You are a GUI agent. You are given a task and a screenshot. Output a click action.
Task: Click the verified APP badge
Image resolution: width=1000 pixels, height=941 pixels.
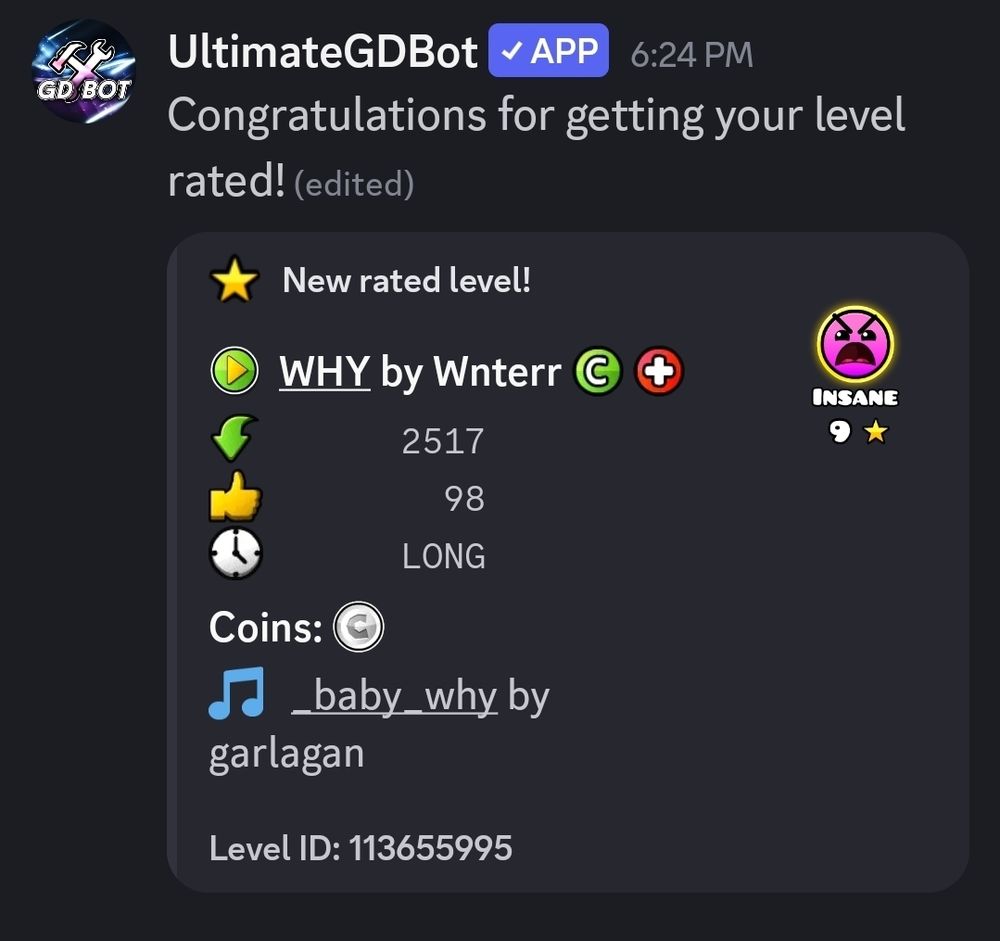(548, 50)
